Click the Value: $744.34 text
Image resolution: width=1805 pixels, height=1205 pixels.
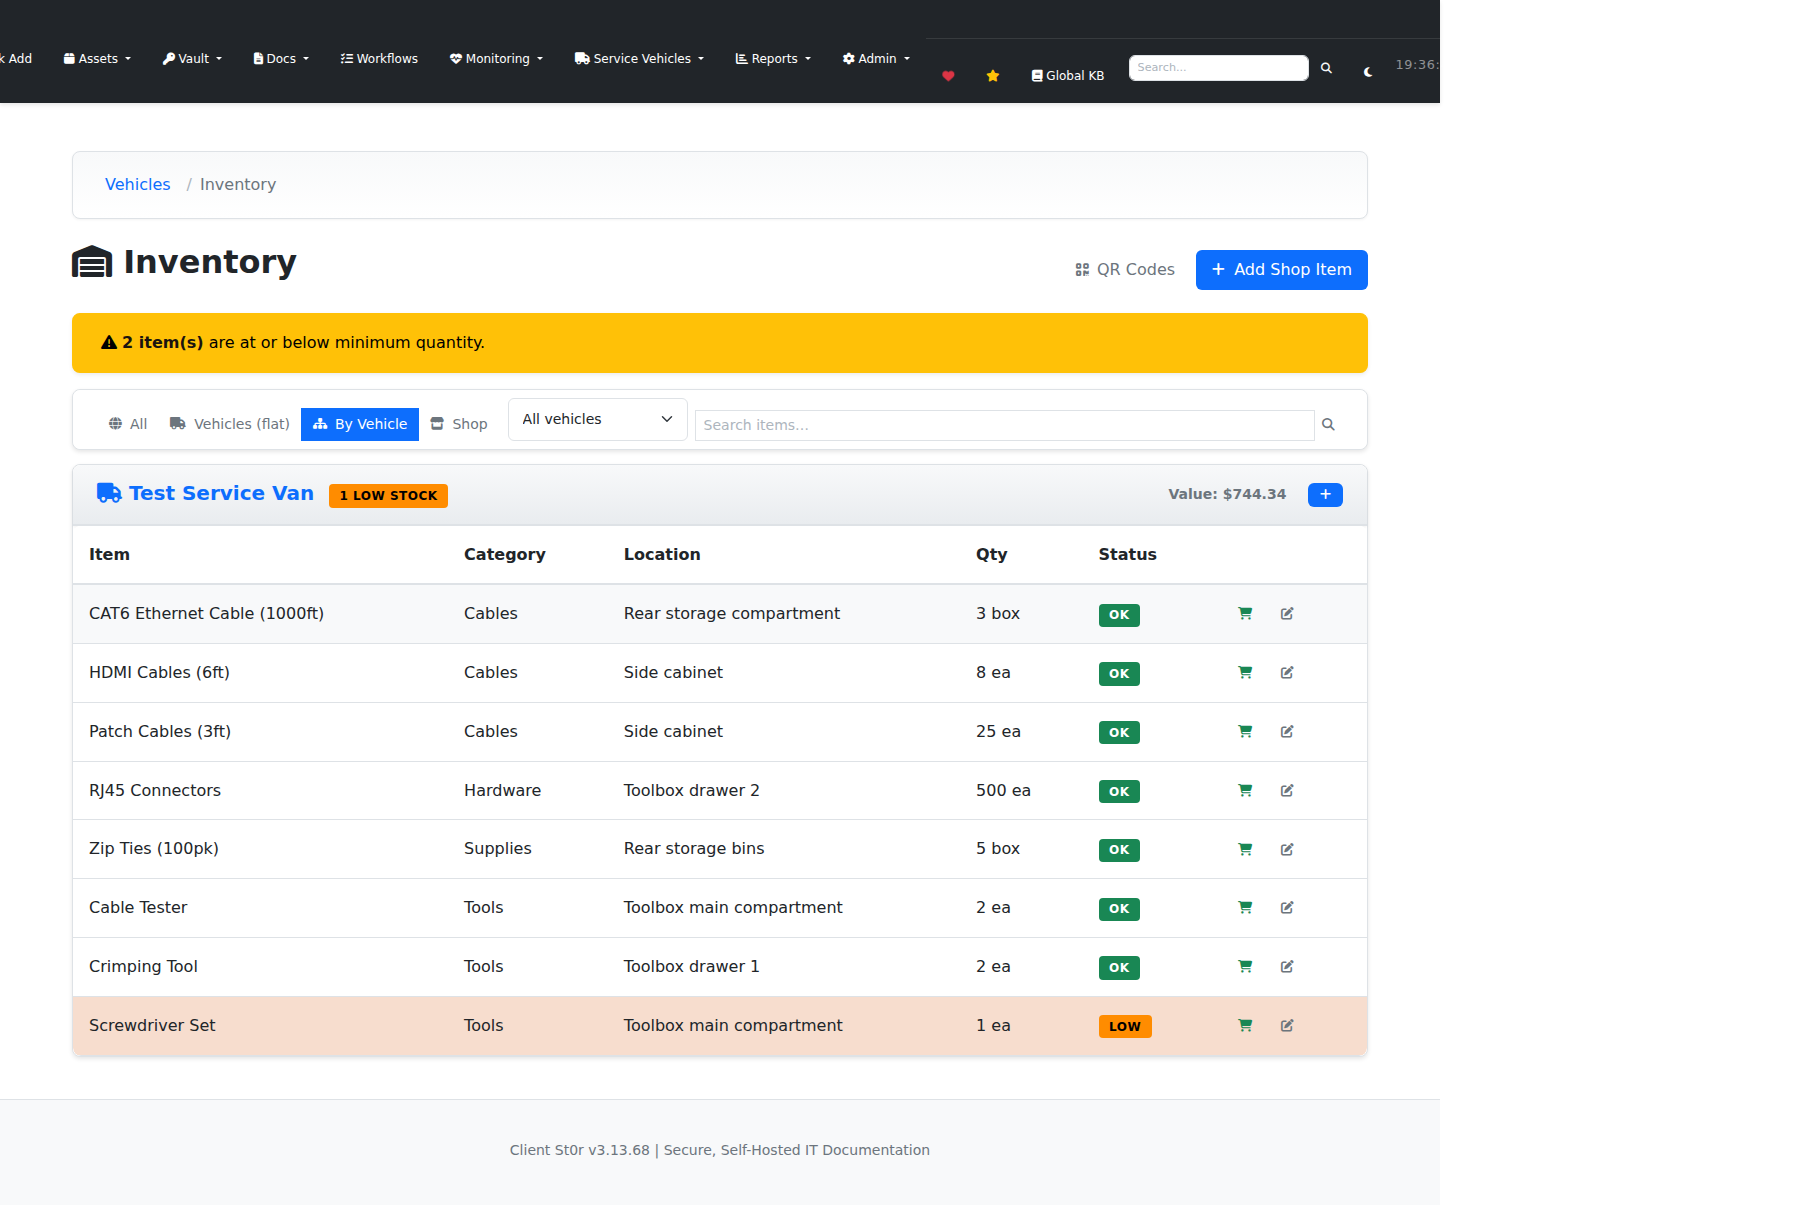(x=1227, y=495)
